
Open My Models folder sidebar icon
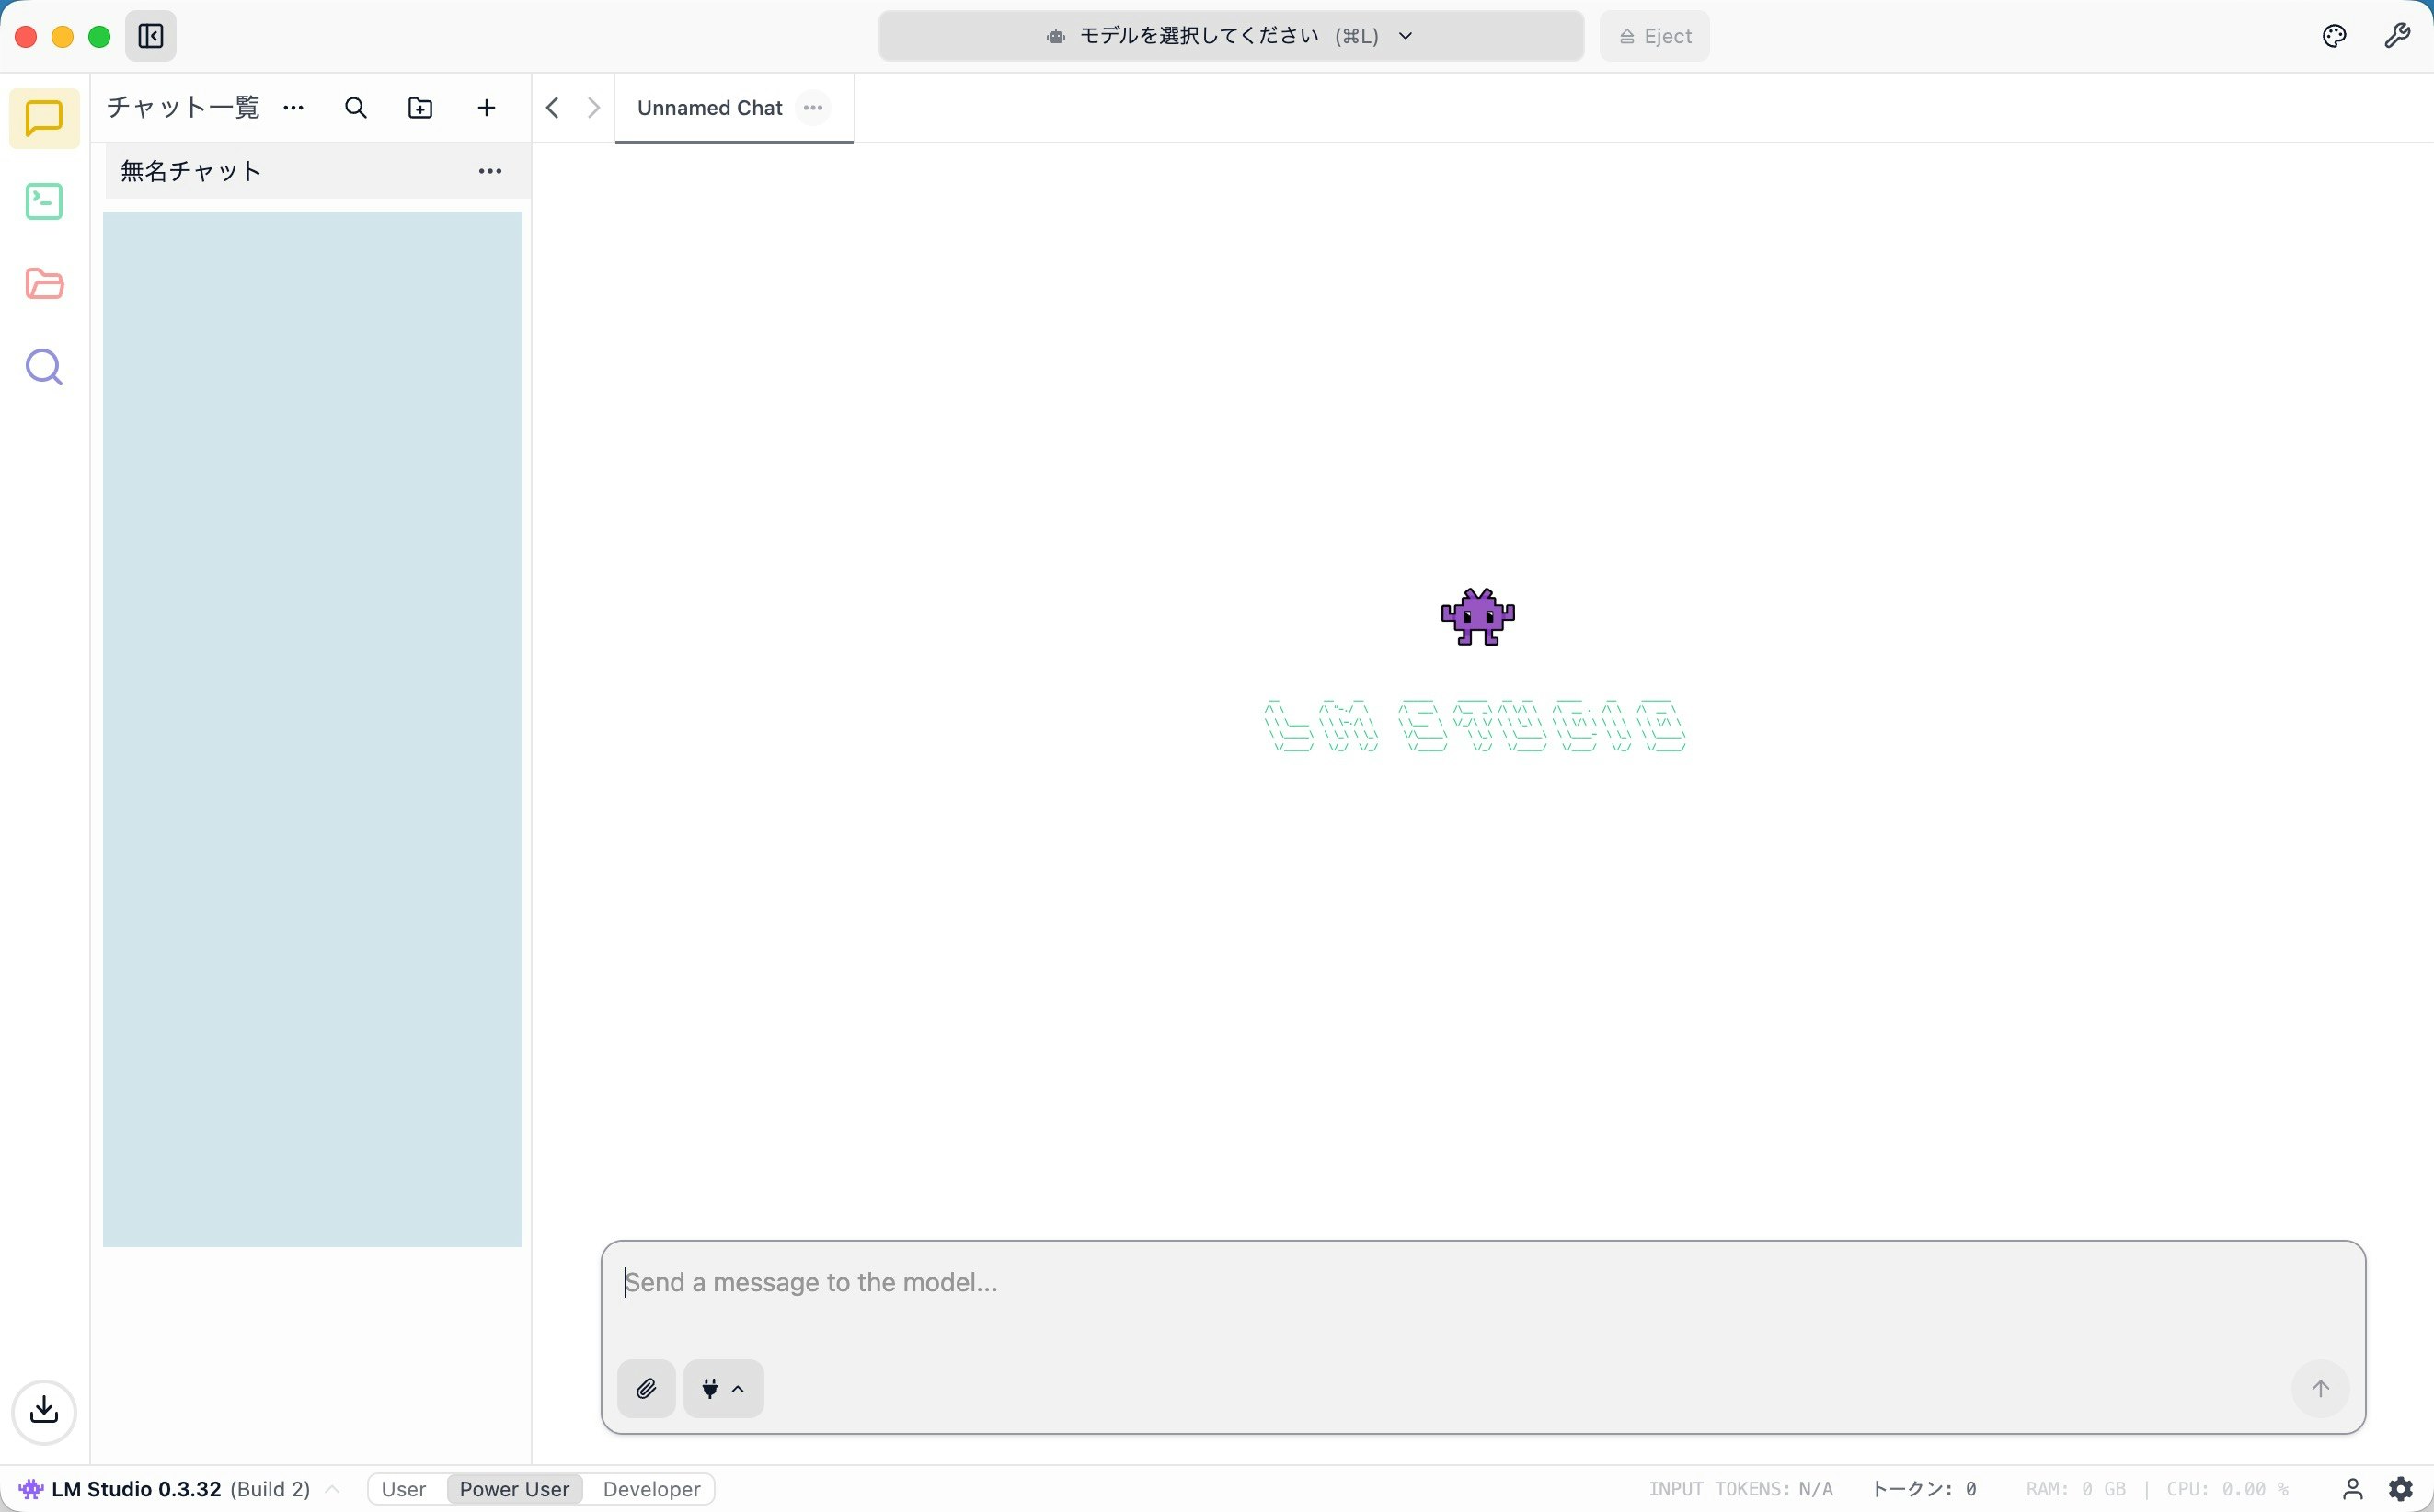tap(44, 284)
